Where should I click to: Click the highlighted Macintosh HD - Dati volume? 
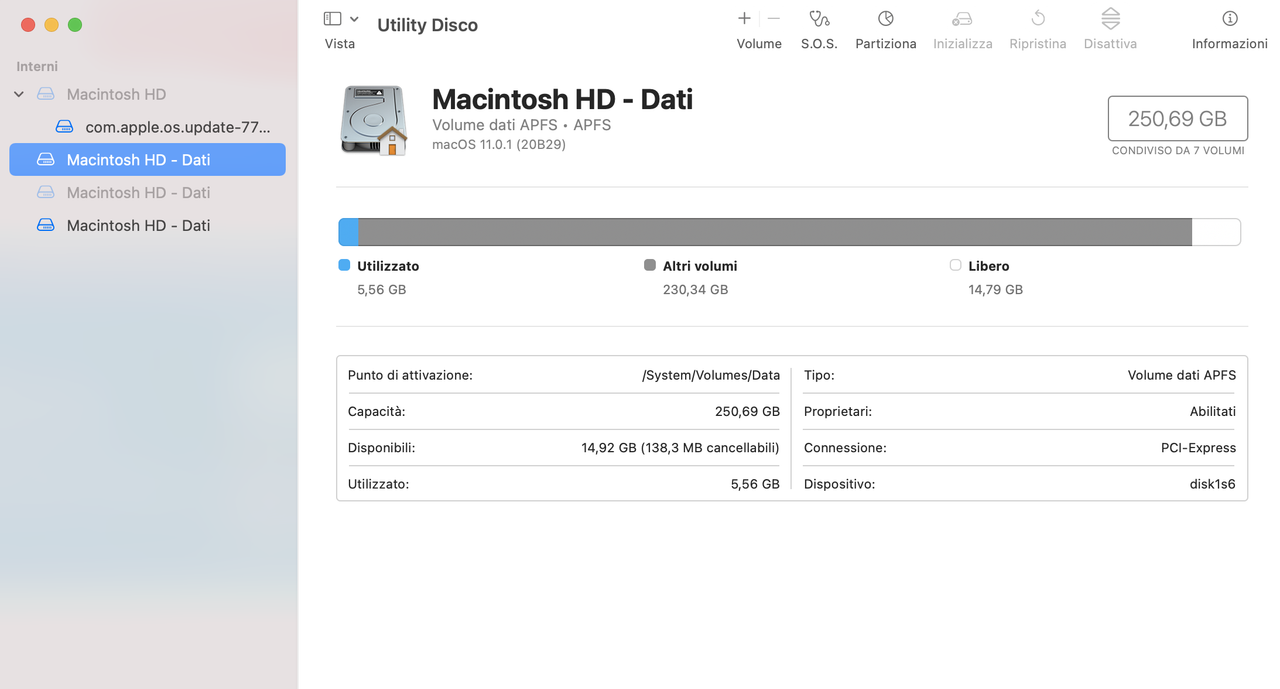147,160
